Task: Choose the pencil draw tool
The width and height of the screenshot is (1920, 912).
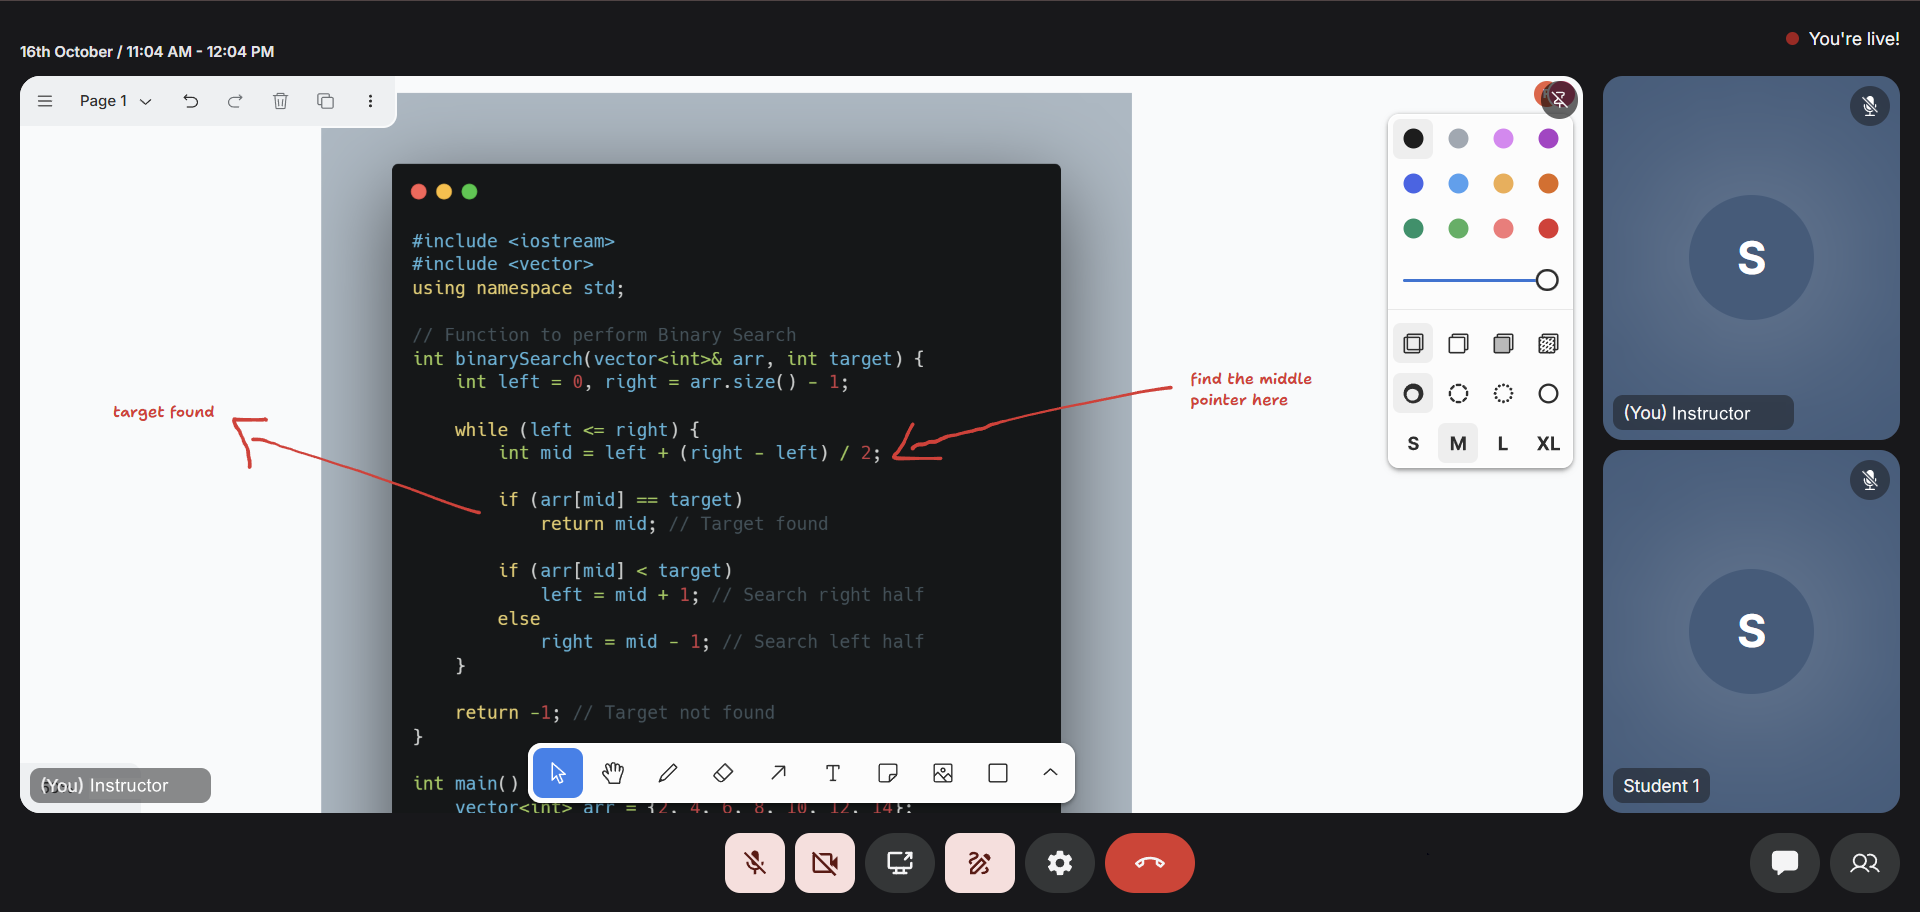Action: [668, 773]
